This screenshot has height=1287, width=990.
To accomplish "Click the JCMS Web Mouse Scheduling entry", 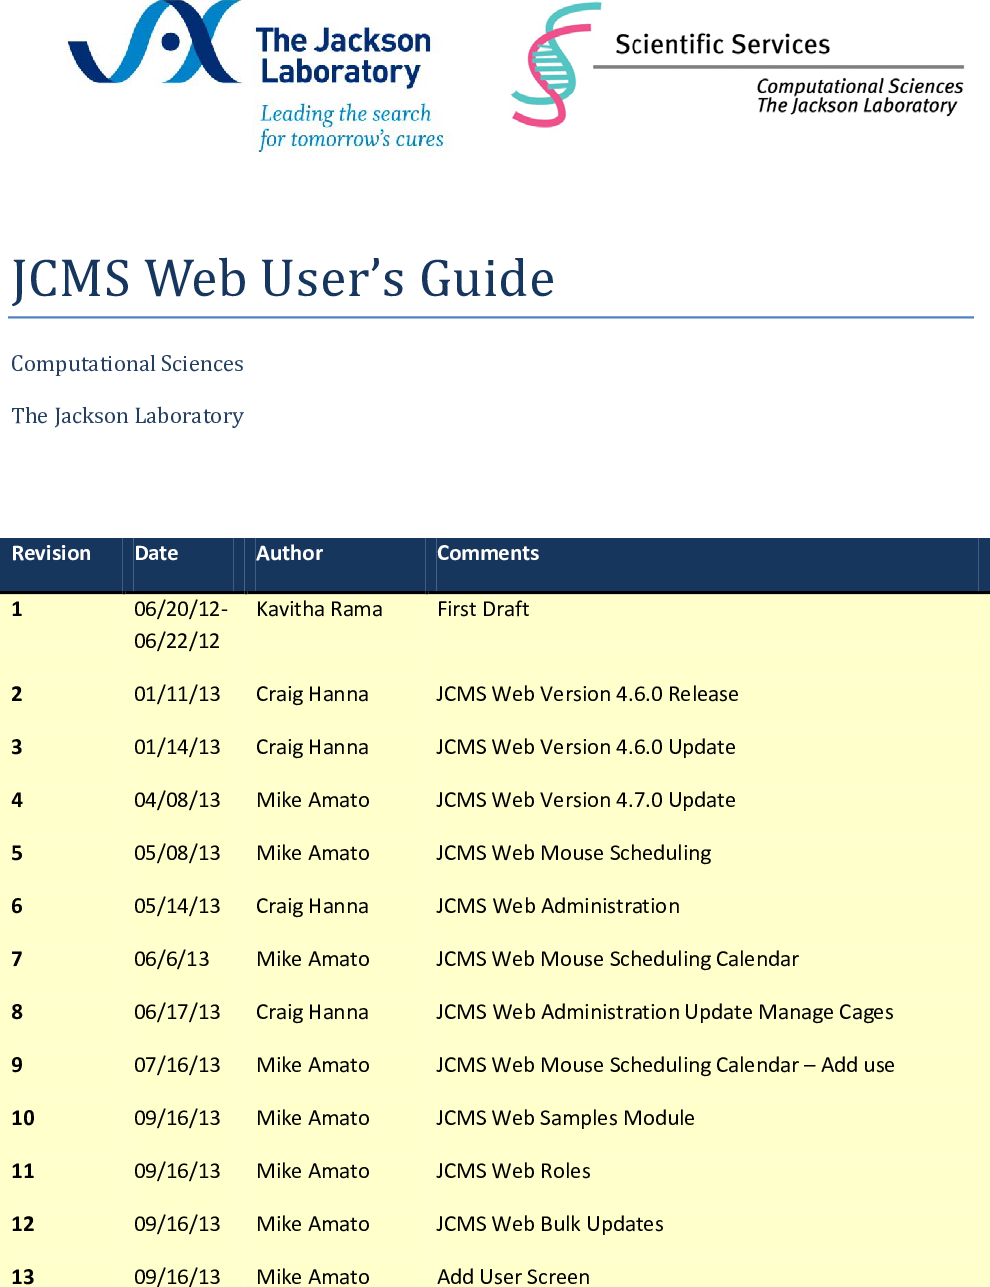I will point(573,853).
